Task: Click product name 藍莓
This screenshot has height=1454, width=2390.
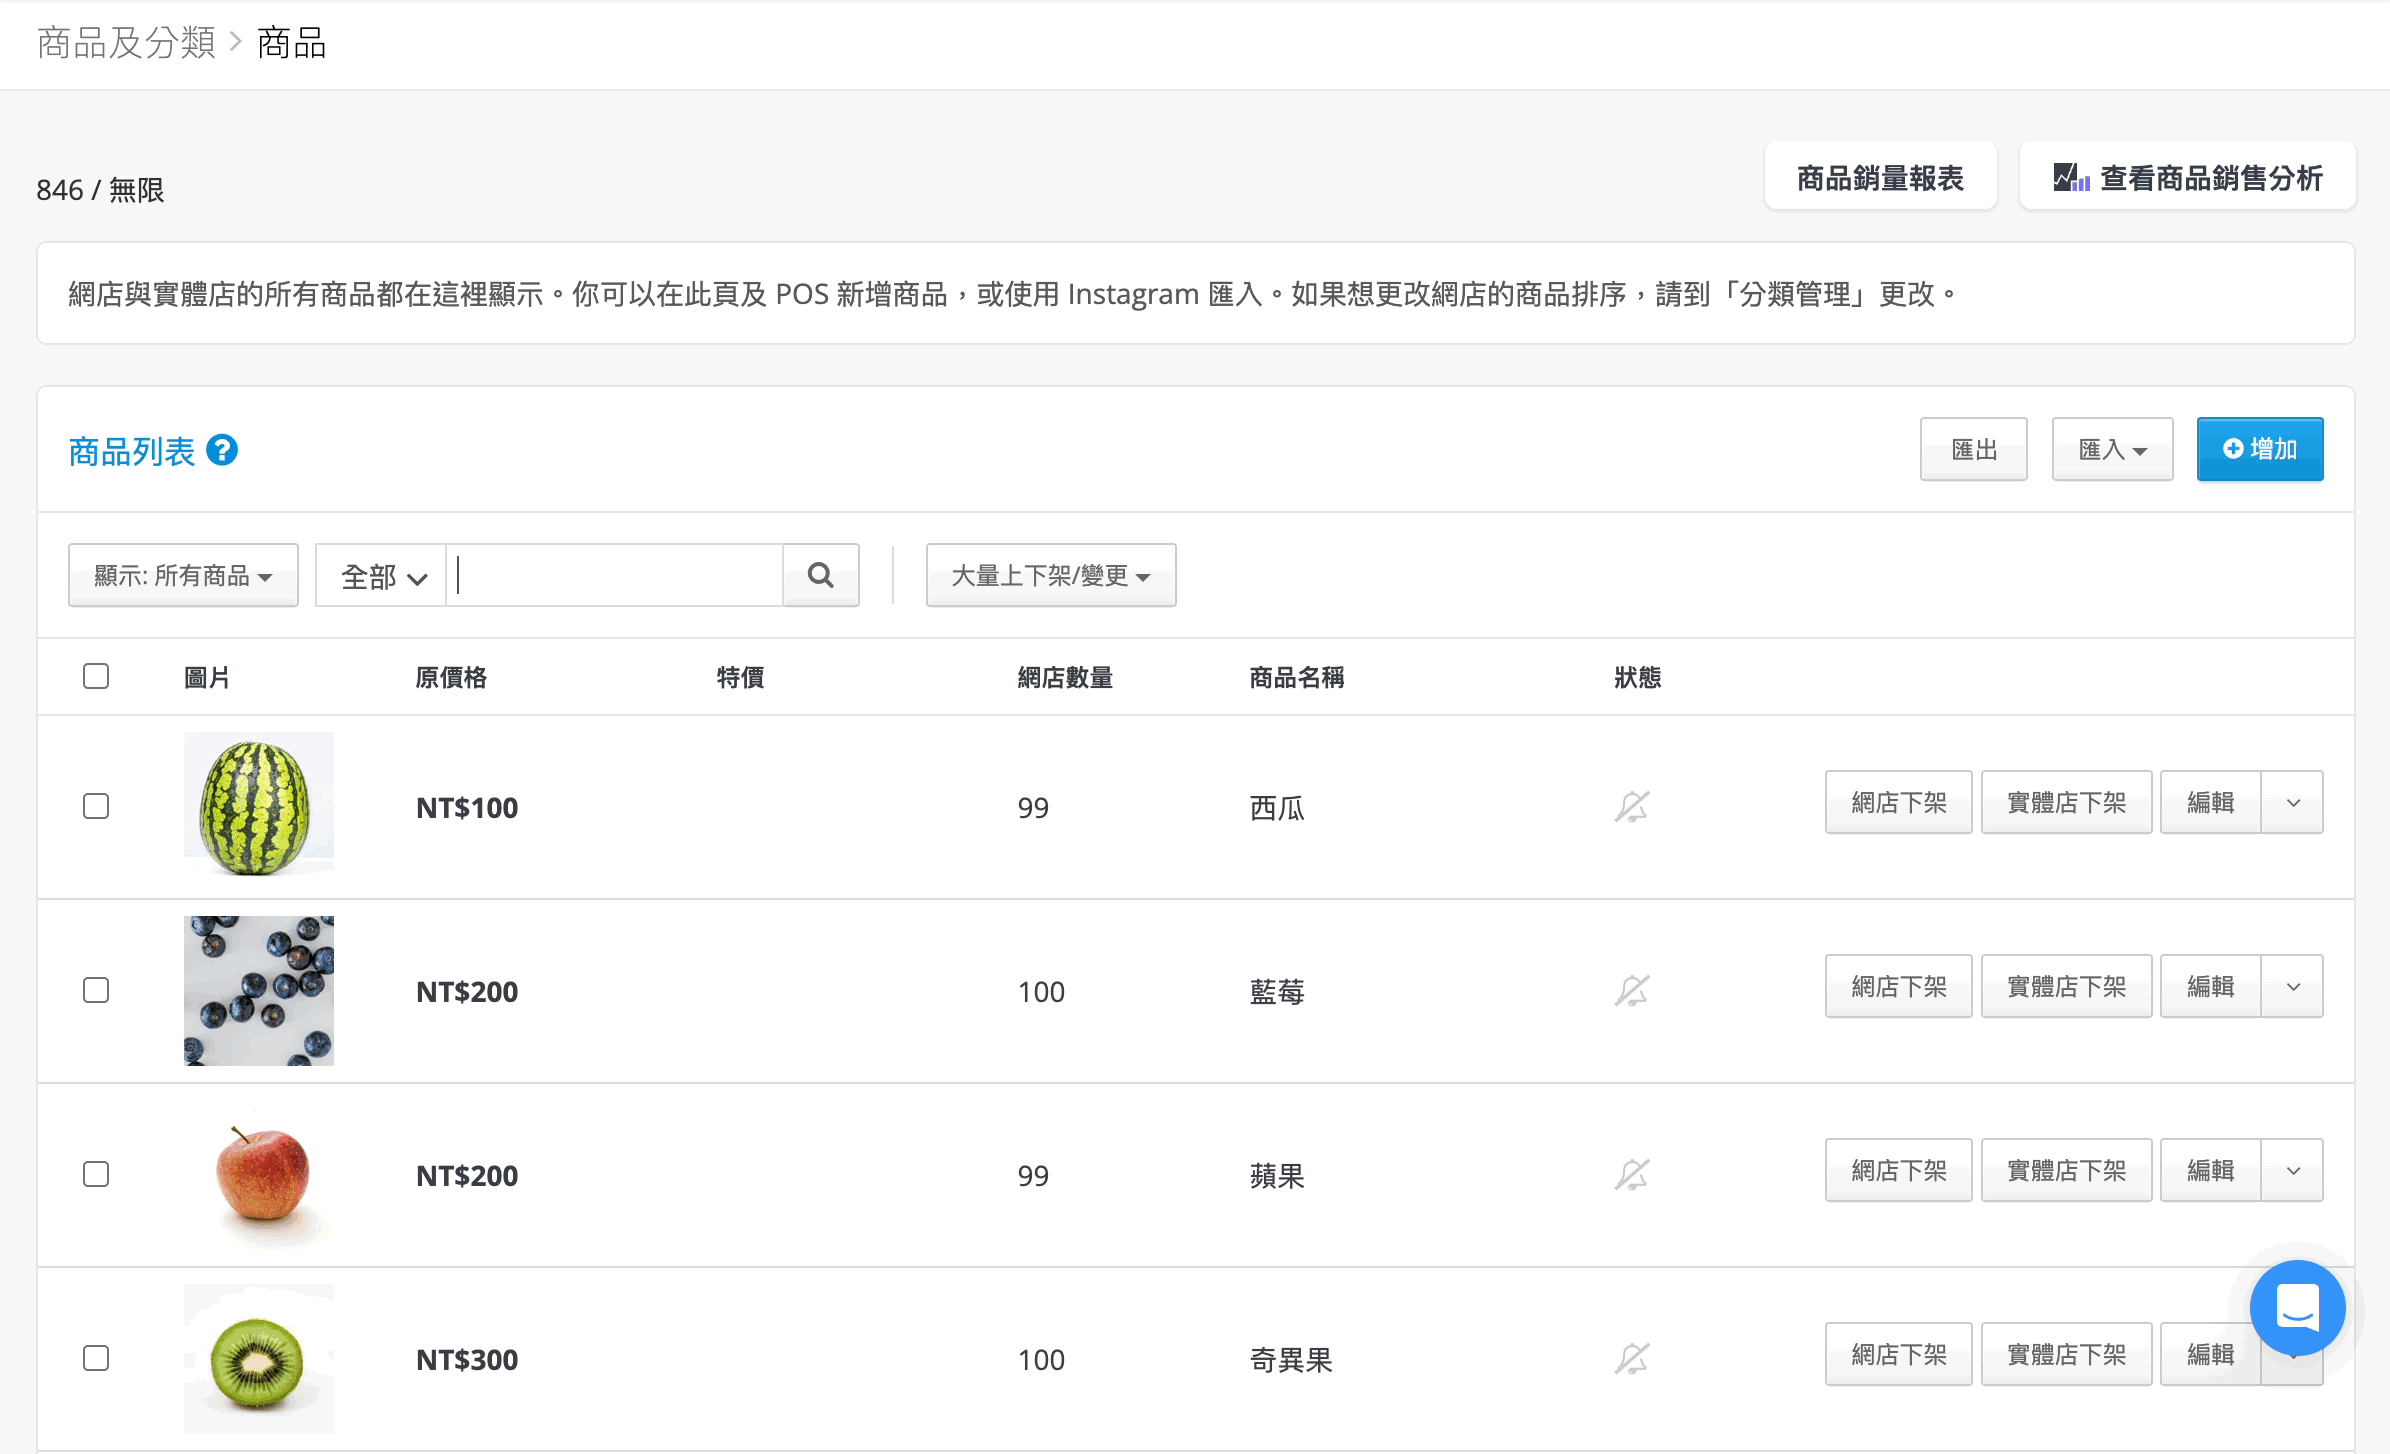Action: (1277, 991)
